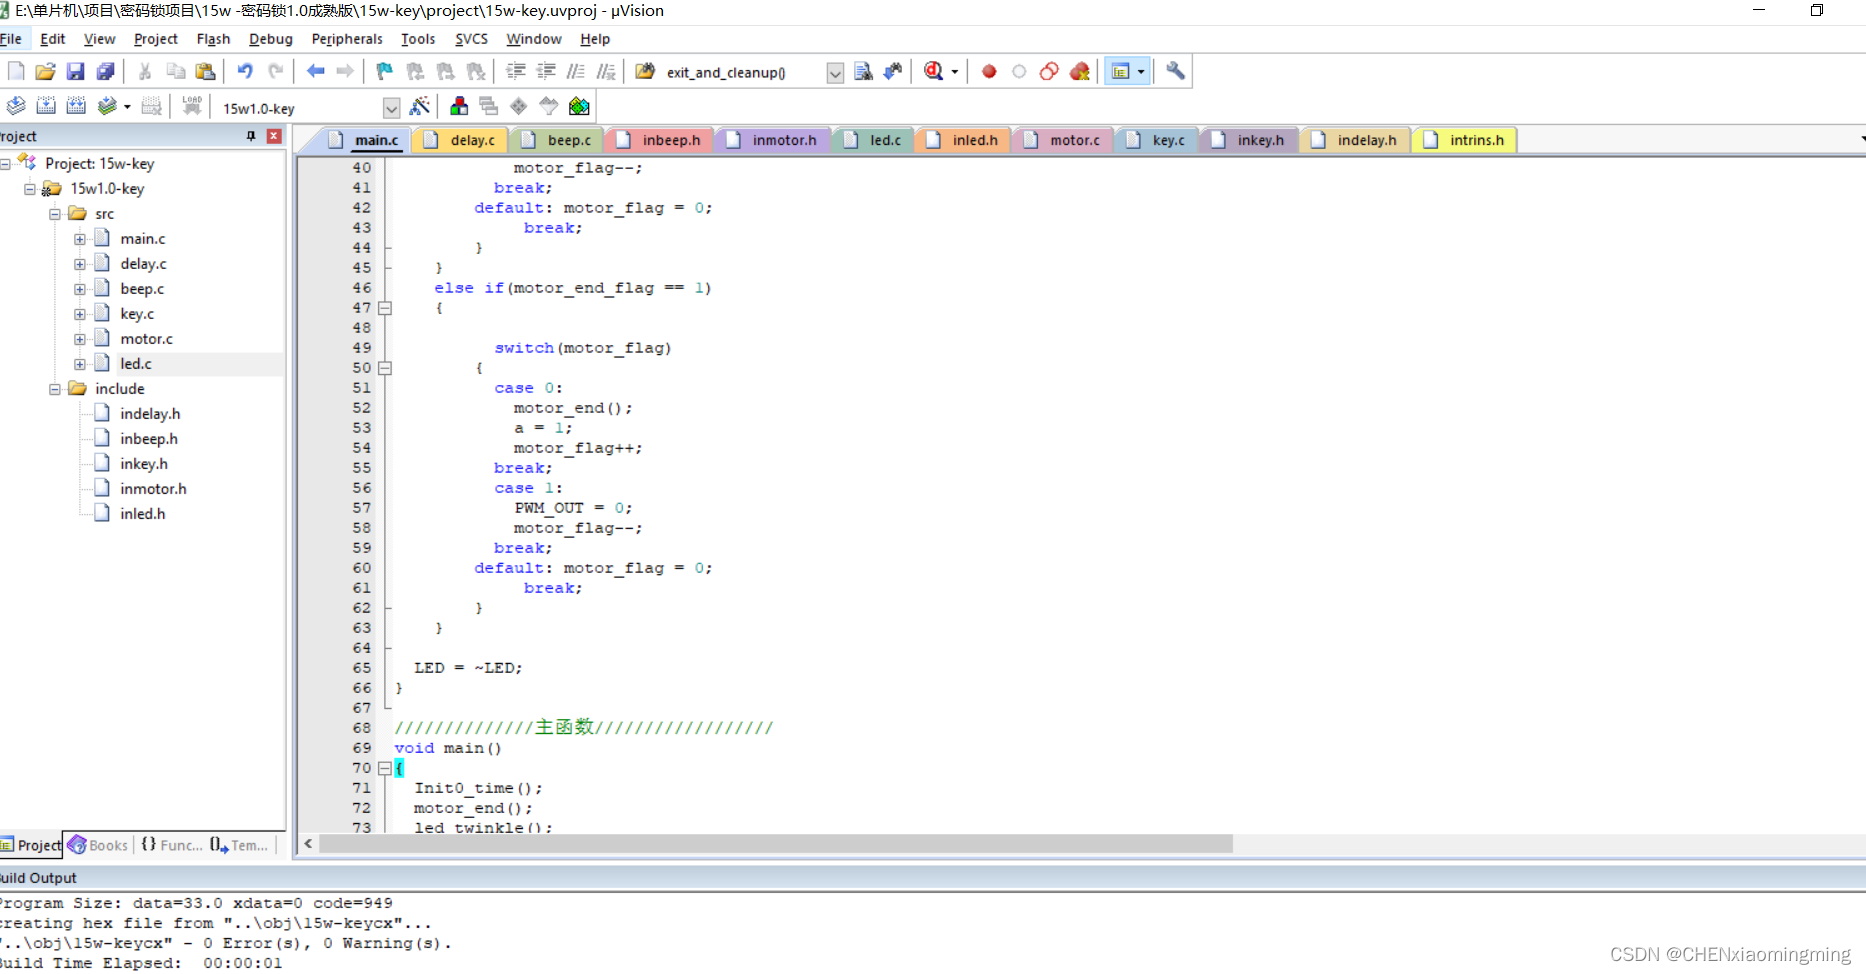Insert a bookmark with flag icon
Viewport: 1866px width, 974px height.
384,71
